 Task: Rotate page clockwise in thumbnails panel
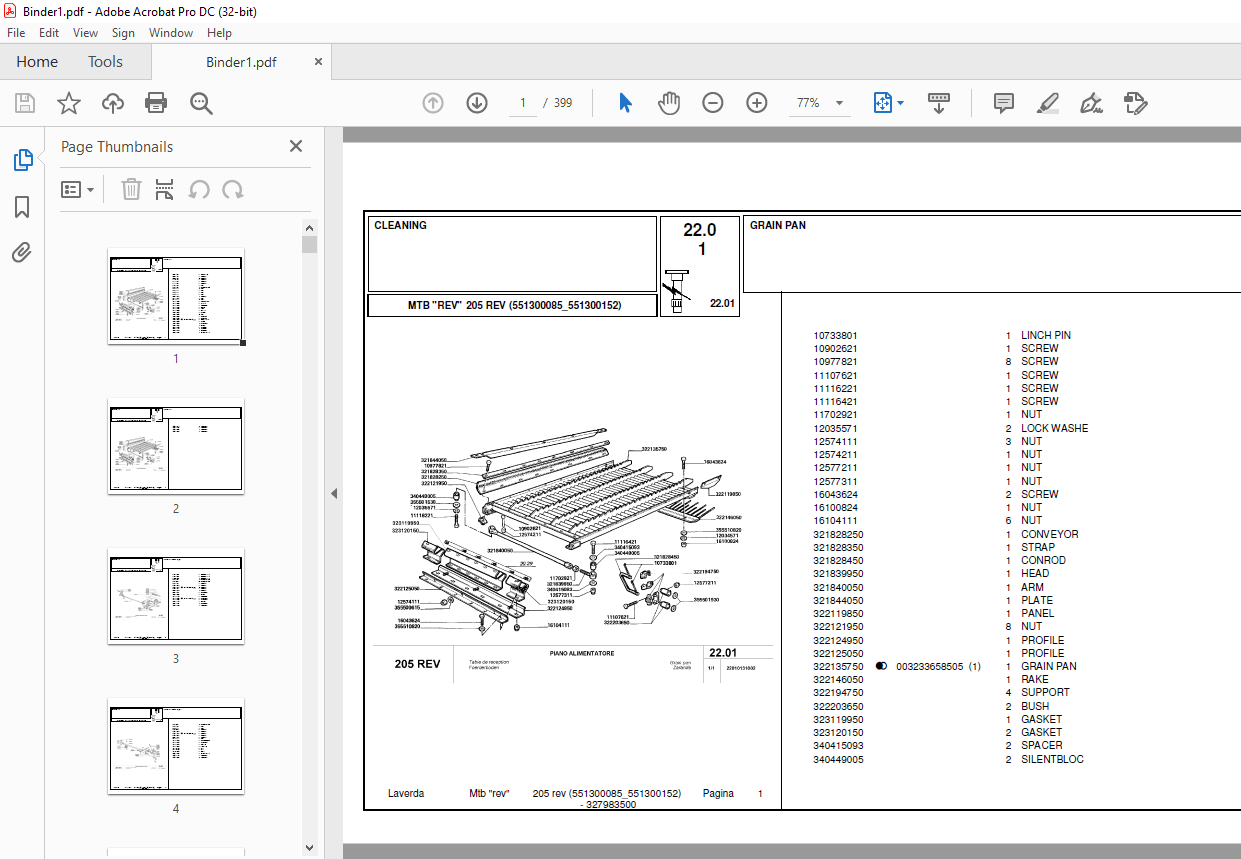tap(233, 189)
